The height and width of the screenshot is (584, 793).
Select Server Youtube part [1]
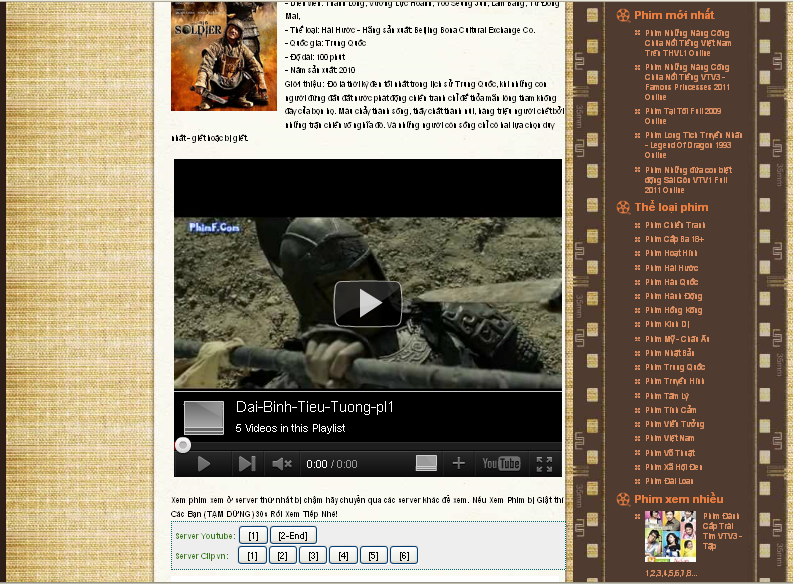coord(253,535)
